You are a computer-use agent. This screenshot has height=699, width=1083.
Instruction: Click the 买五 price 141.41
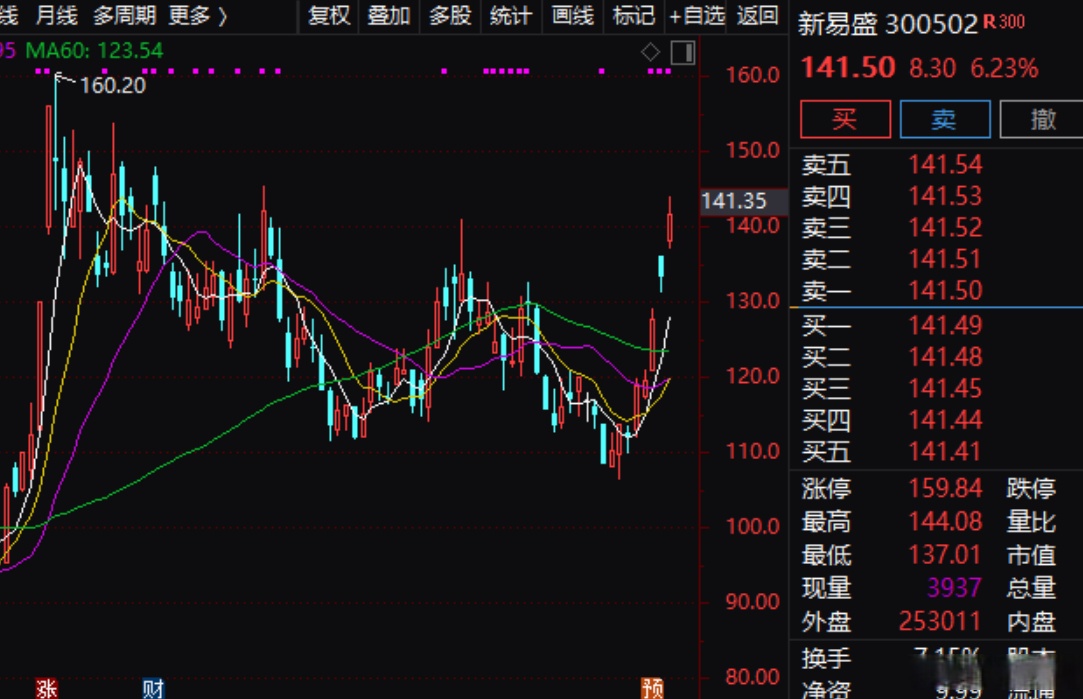click(x=945, y=452)
